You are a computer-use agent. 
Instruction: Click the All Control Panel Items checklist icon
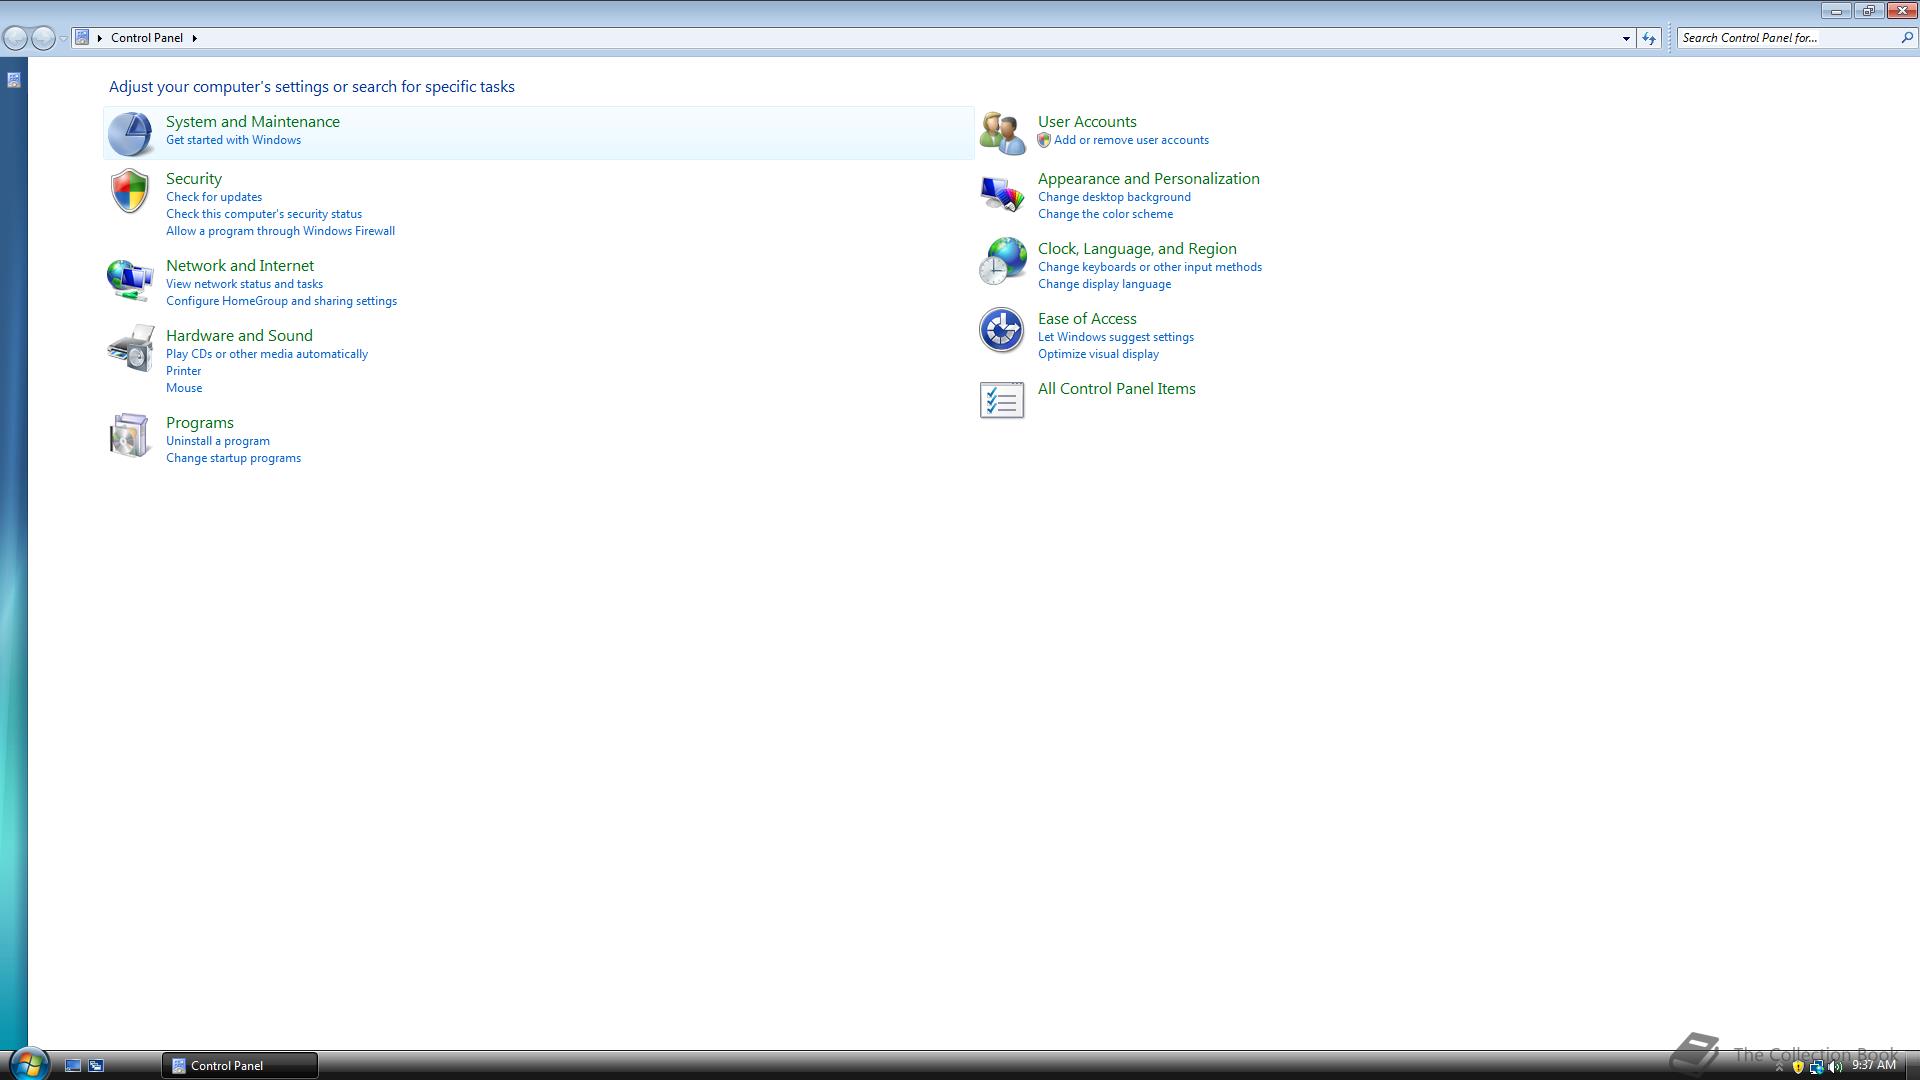(x=1002, y=400)
